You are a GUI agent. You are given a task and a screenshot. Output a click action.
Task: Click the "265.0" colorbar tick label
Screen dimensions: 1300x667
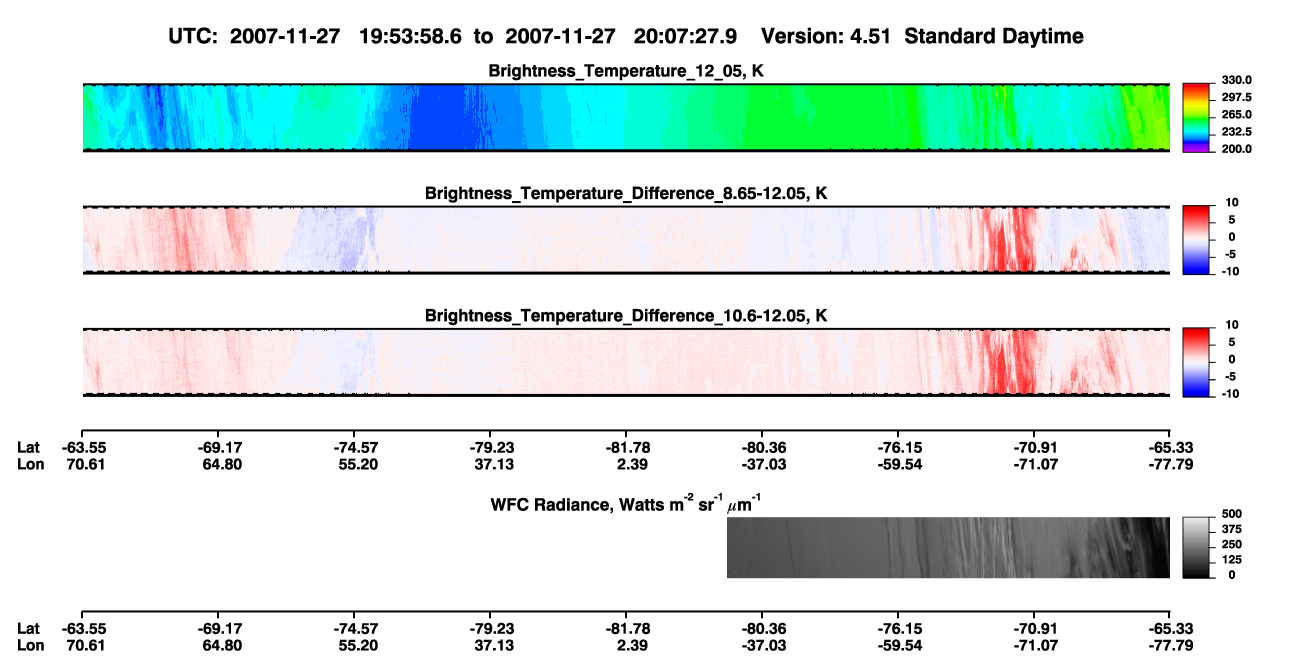(1236, 114)
